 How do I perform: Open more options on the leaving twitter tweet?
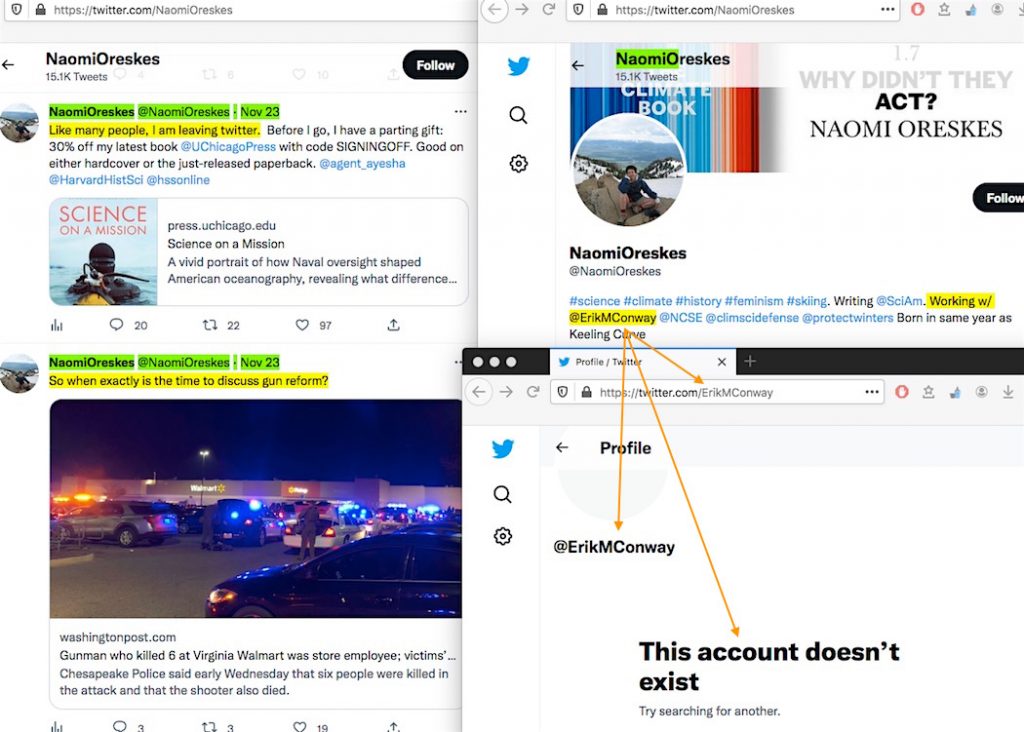(460, 112)
